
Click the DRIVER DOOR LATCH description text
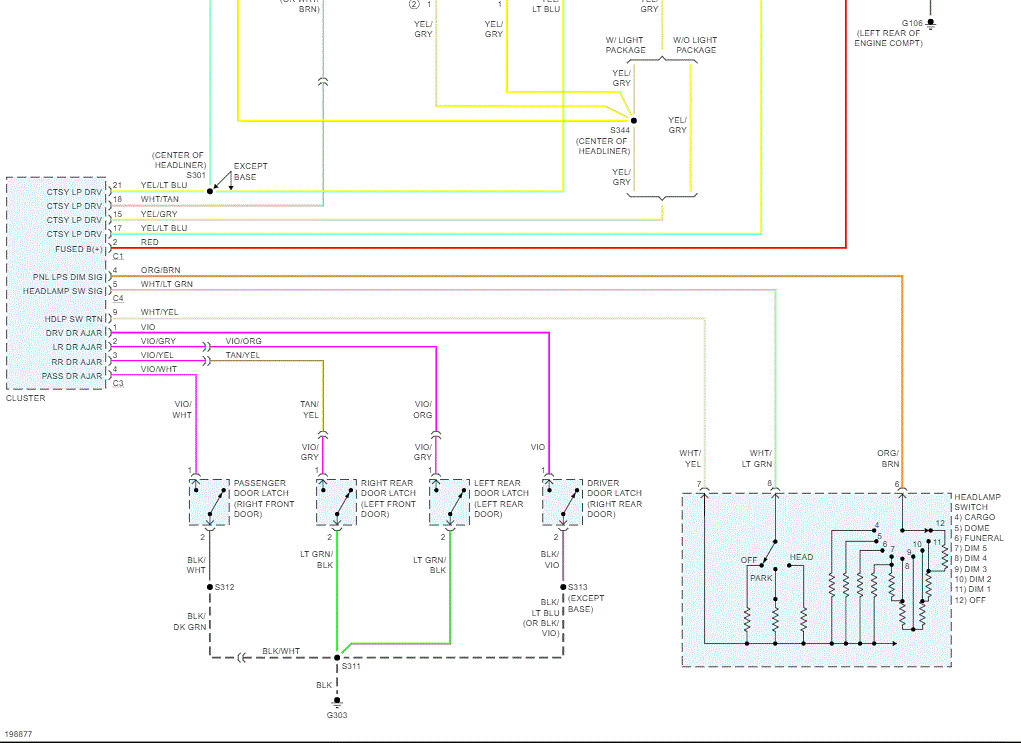[x=614, y=498]
